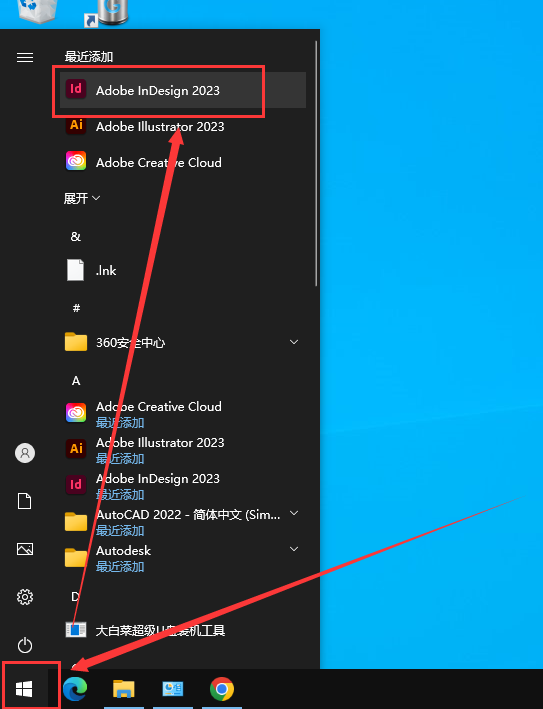
Task: Expand the 展开 recently added list
Action: tap(82, 198)
